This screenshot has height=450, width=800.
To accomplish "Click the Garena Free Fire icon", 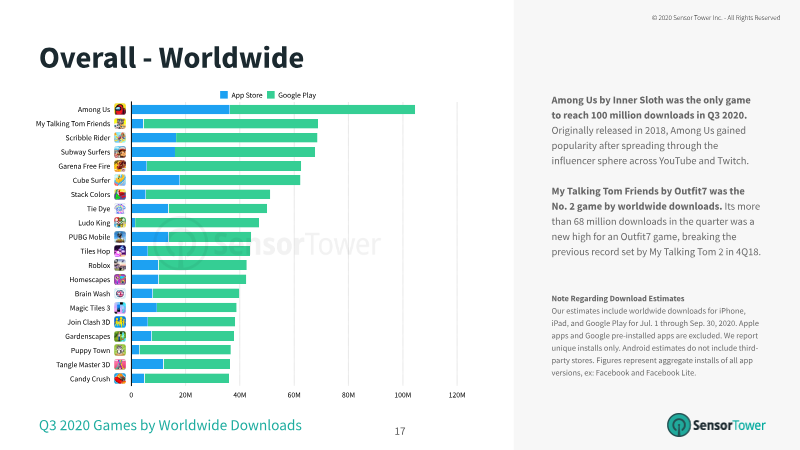I will (120, 166).
